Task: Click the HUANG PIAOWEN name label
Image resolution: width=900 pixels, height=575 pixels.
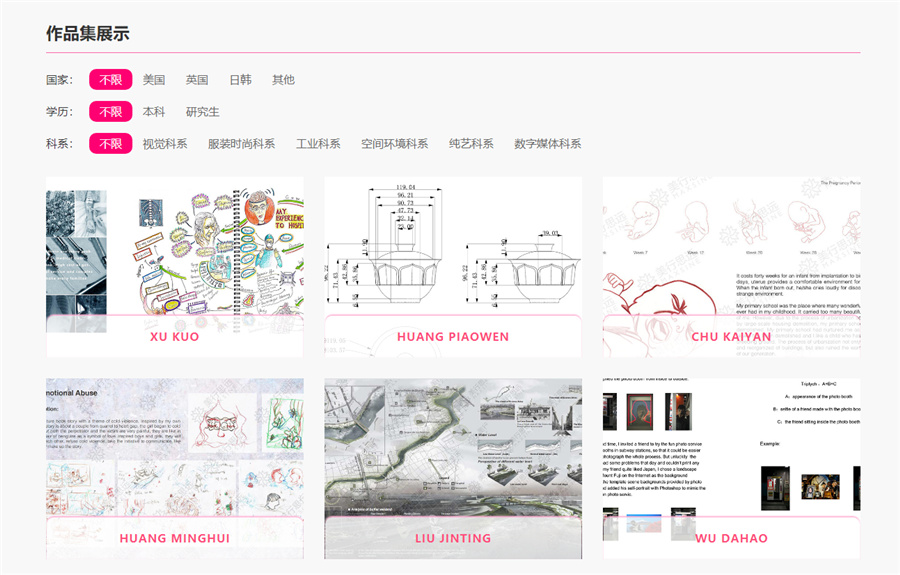Action: [453, 337]
